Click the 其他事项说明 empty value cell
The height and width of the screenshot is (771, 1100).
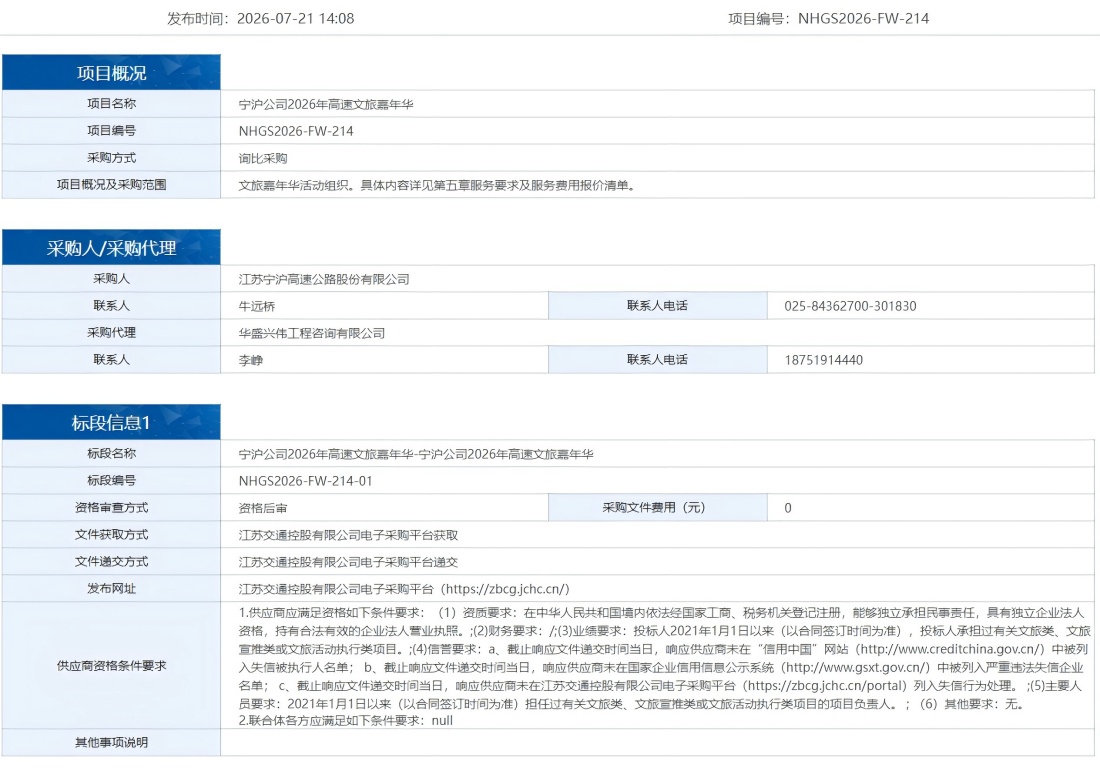(x=657, y=742)
